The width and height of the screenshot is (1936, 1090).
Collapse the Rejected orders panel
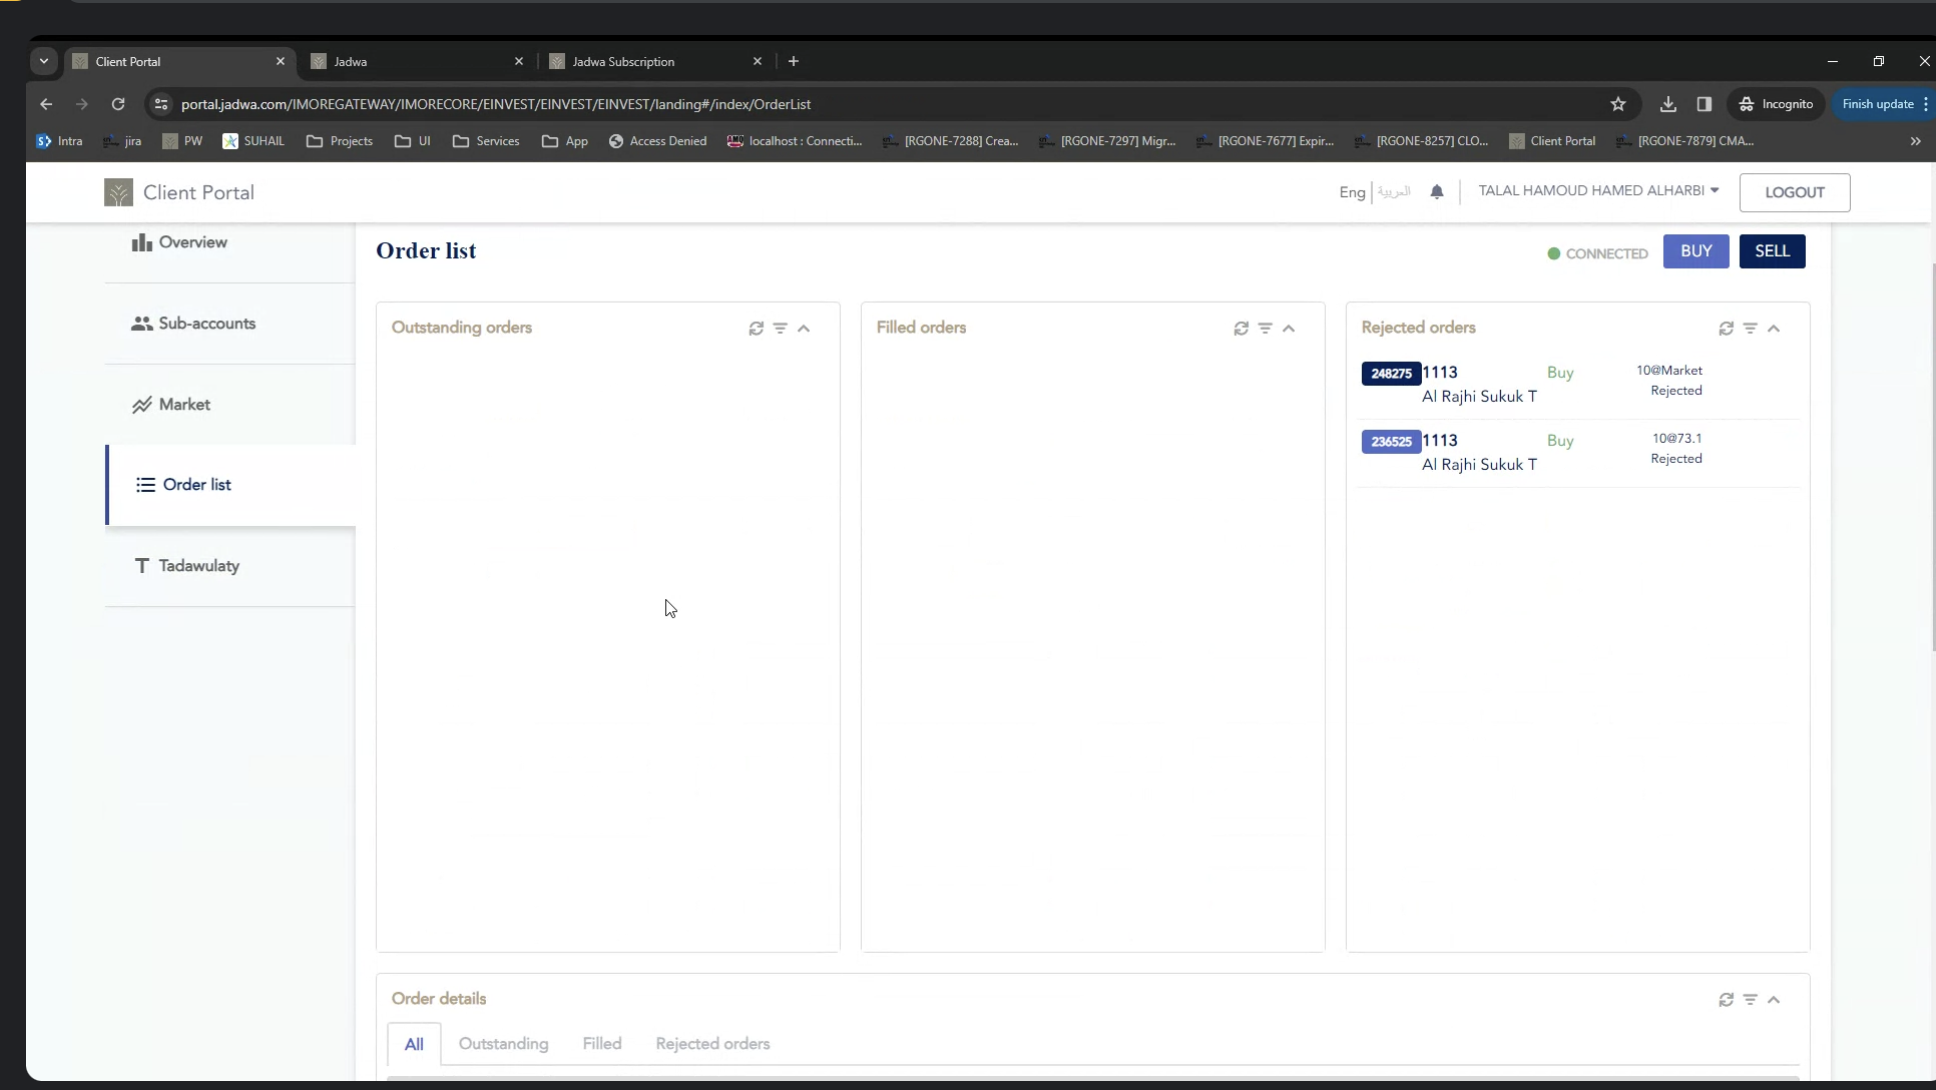click(1774, 328)
